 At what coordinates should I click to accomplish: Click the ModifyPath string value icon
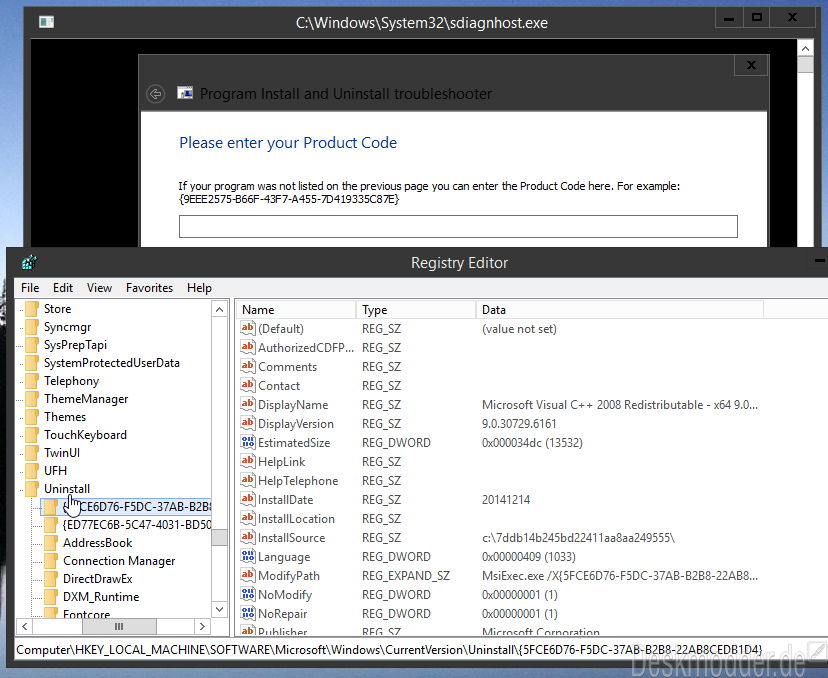pos(248,576)
